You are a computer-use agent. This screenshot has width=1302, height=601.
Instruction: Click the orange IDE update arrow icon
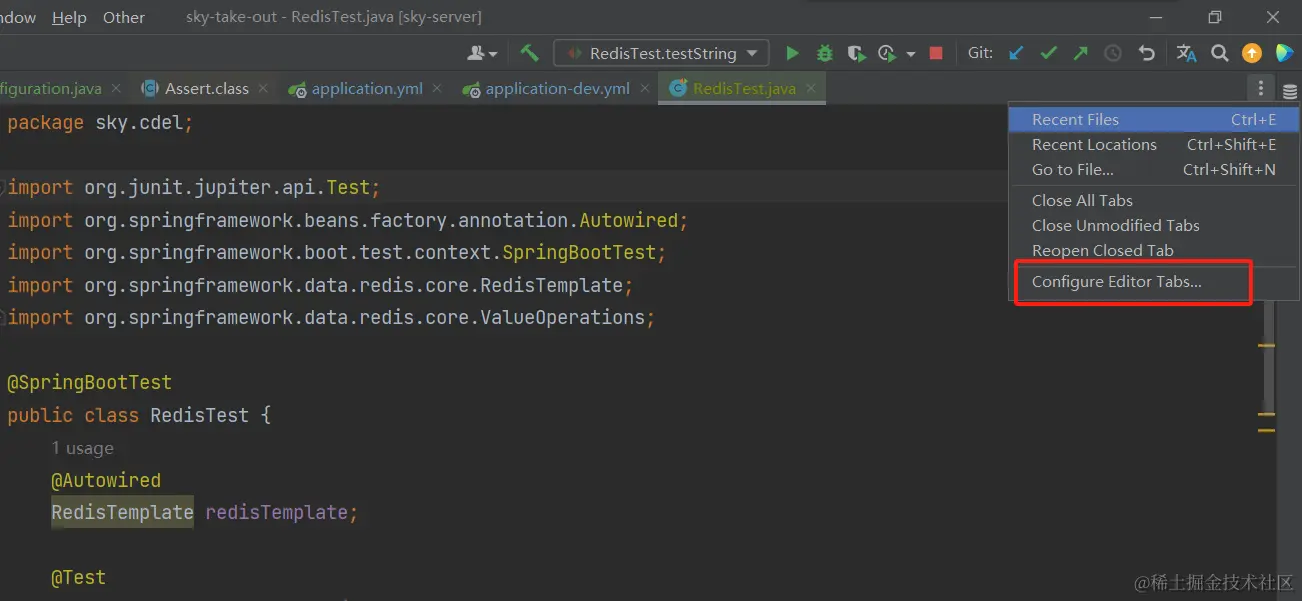point(1252,53)
